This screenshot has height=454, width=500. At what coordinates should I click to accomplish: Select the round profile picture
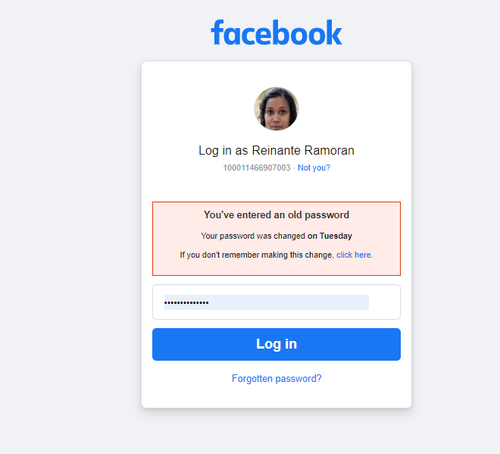(276, 109)
